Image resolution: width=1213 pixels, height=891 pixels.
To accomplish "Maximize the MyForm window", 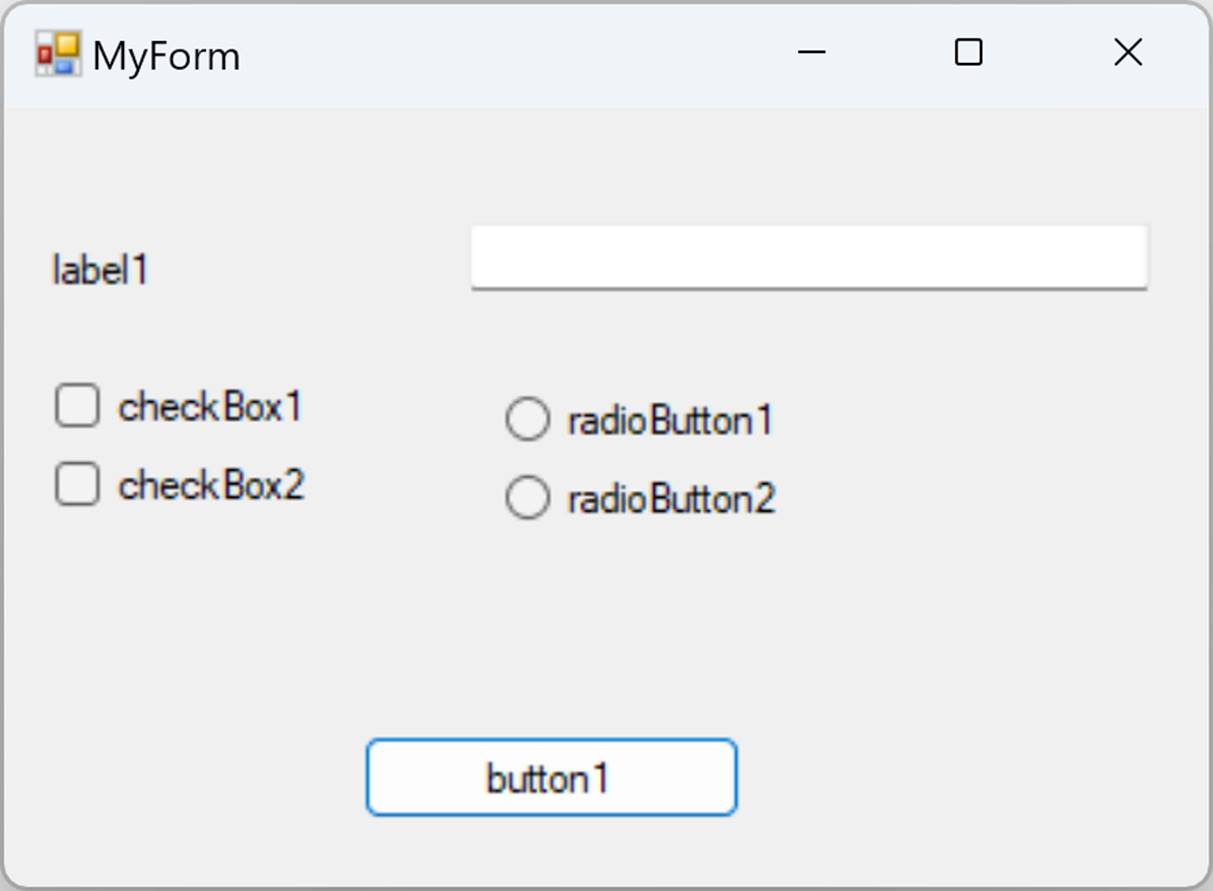I will coord(968,52).
